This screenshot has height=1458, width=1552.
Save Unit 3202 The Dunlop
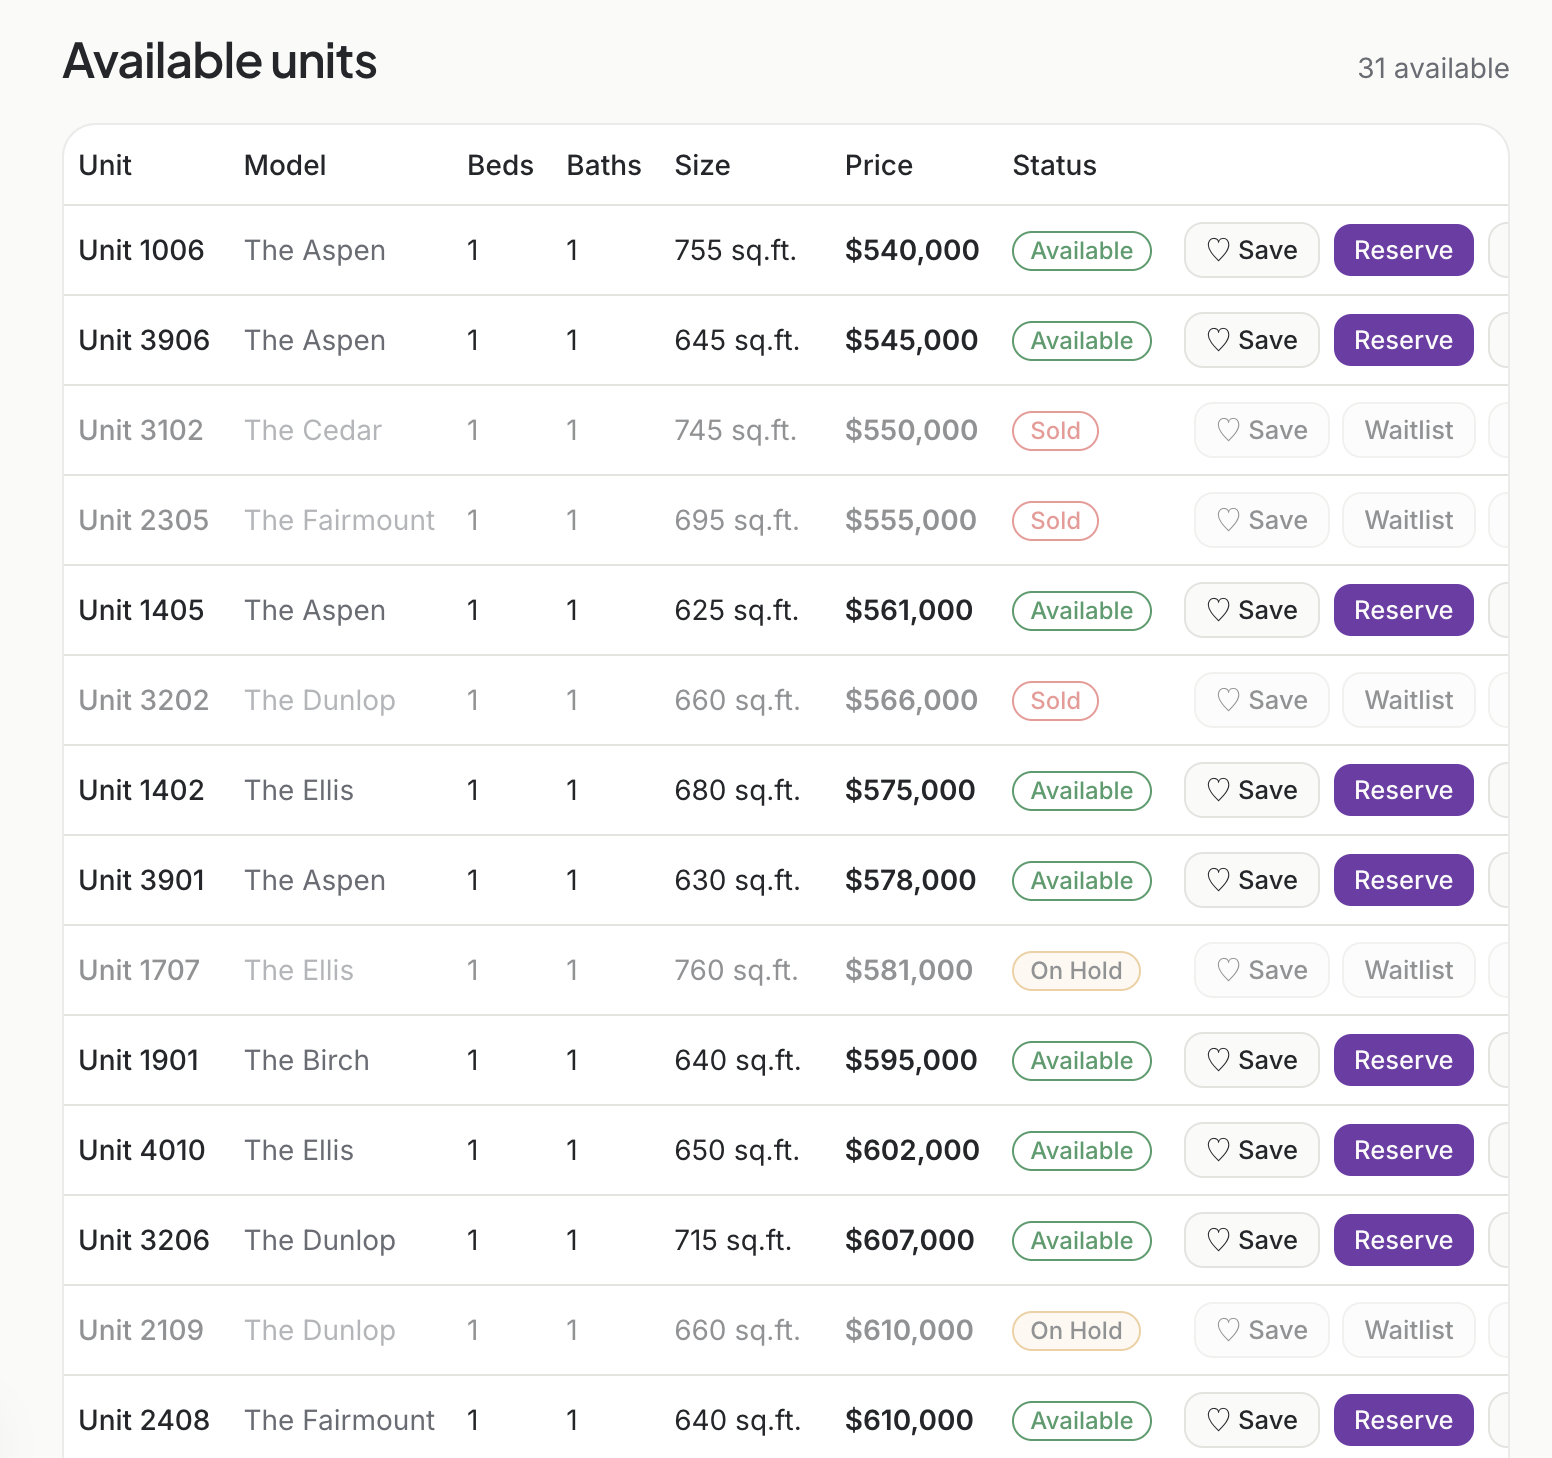(1262, 700)
